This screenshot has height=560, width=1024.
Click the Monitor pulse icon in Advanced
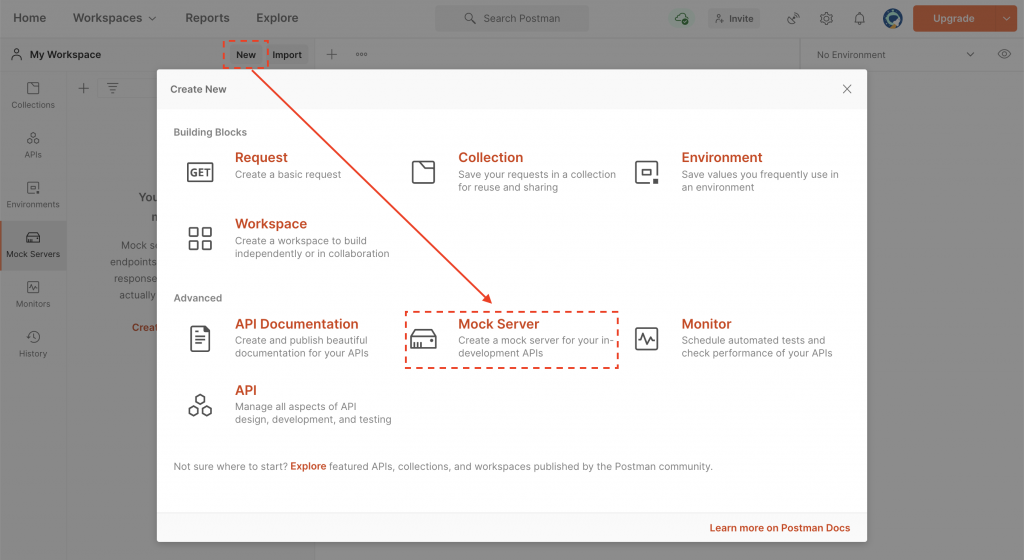[647, 339]
